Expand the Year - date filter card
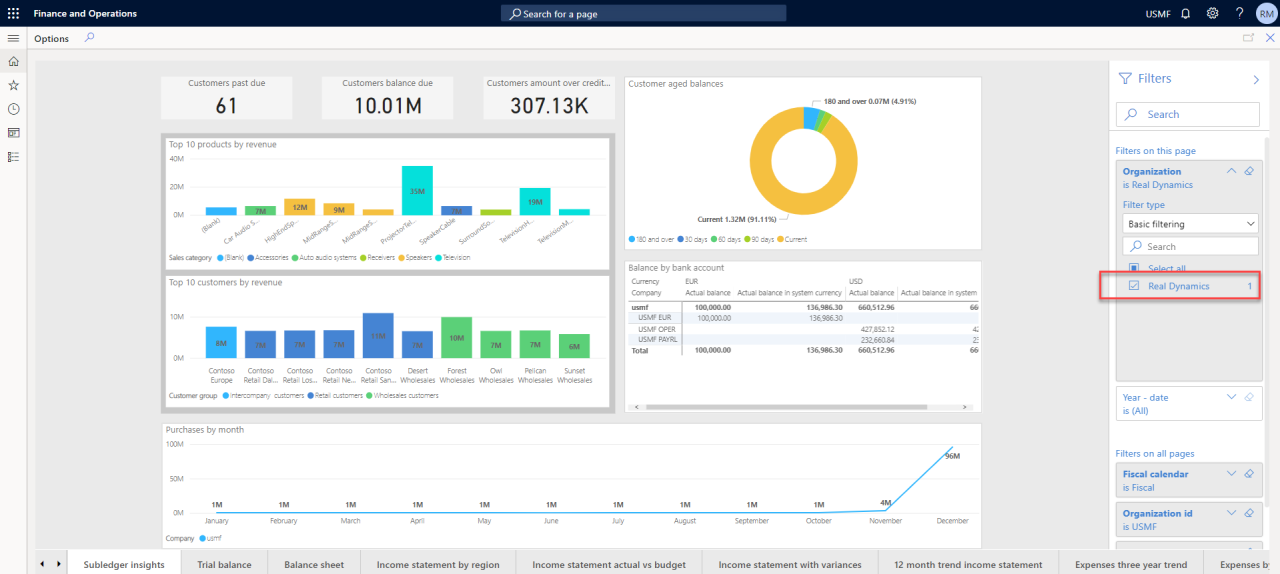 pyautogui.click(x=1231, y=397)
